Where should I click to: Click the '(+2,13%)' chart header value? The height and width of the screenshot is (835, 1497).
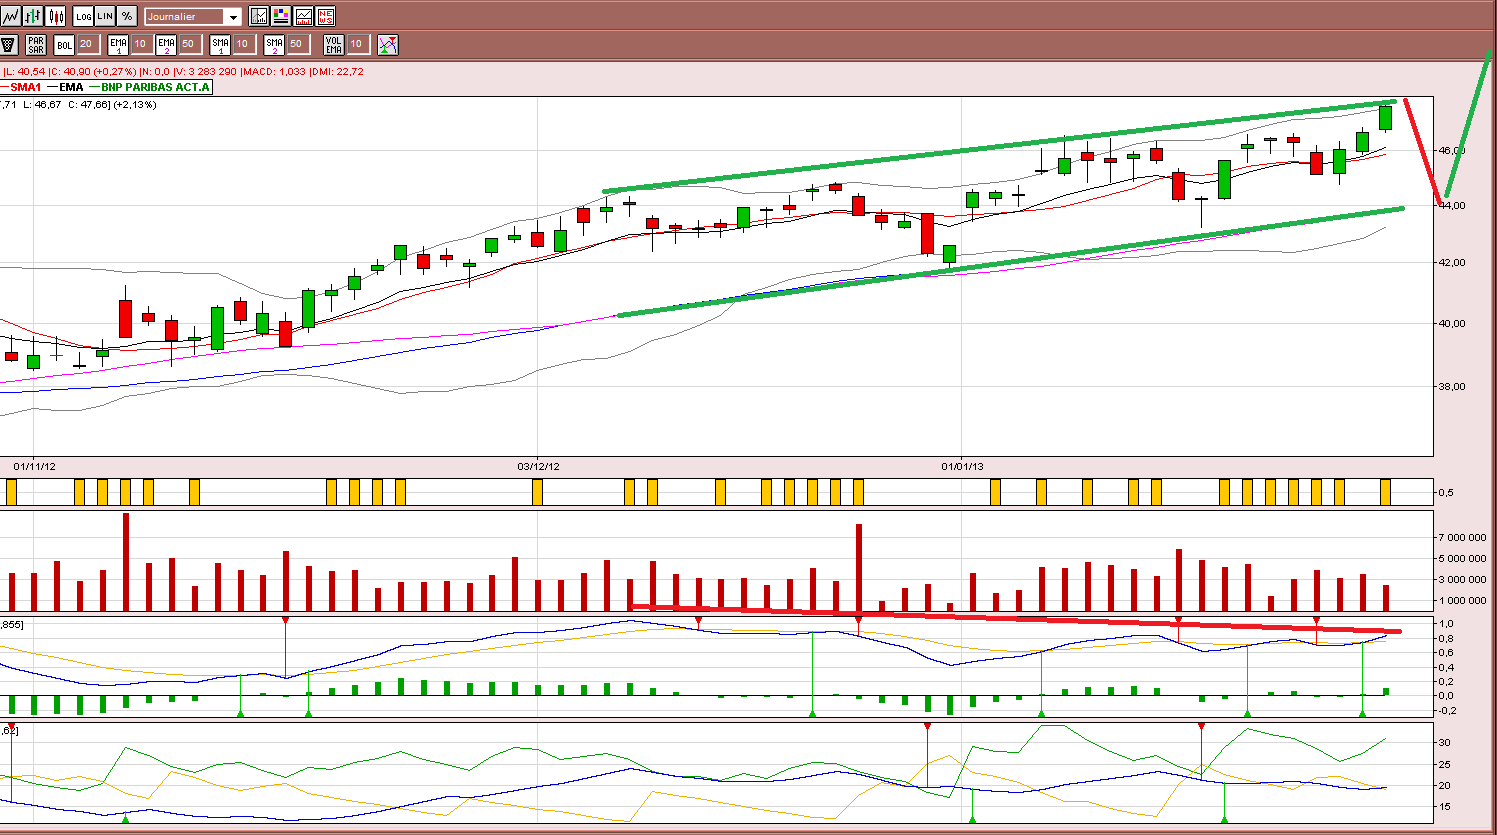135,105
